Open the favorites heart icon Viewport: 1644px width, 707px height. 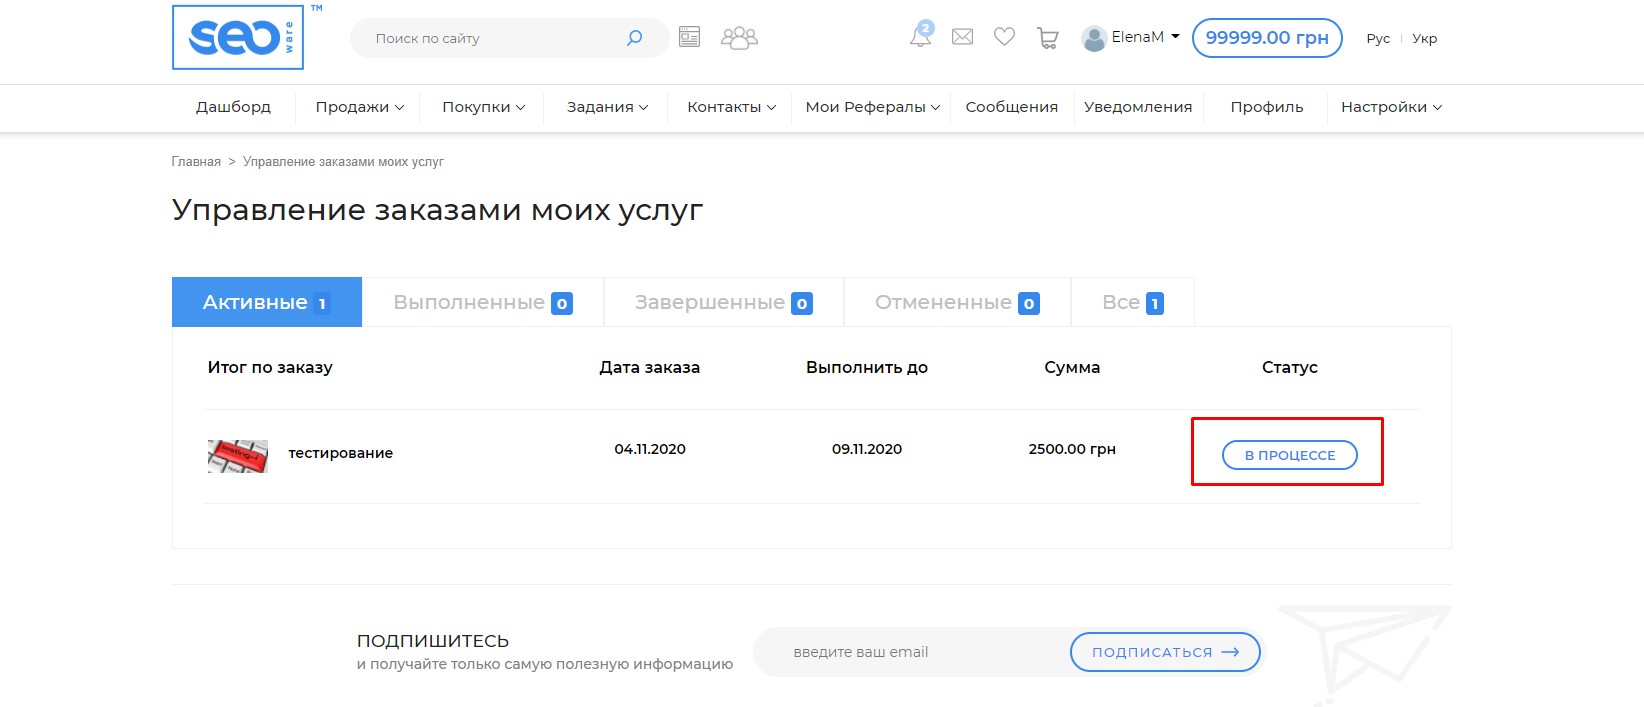coord(1004,37)
